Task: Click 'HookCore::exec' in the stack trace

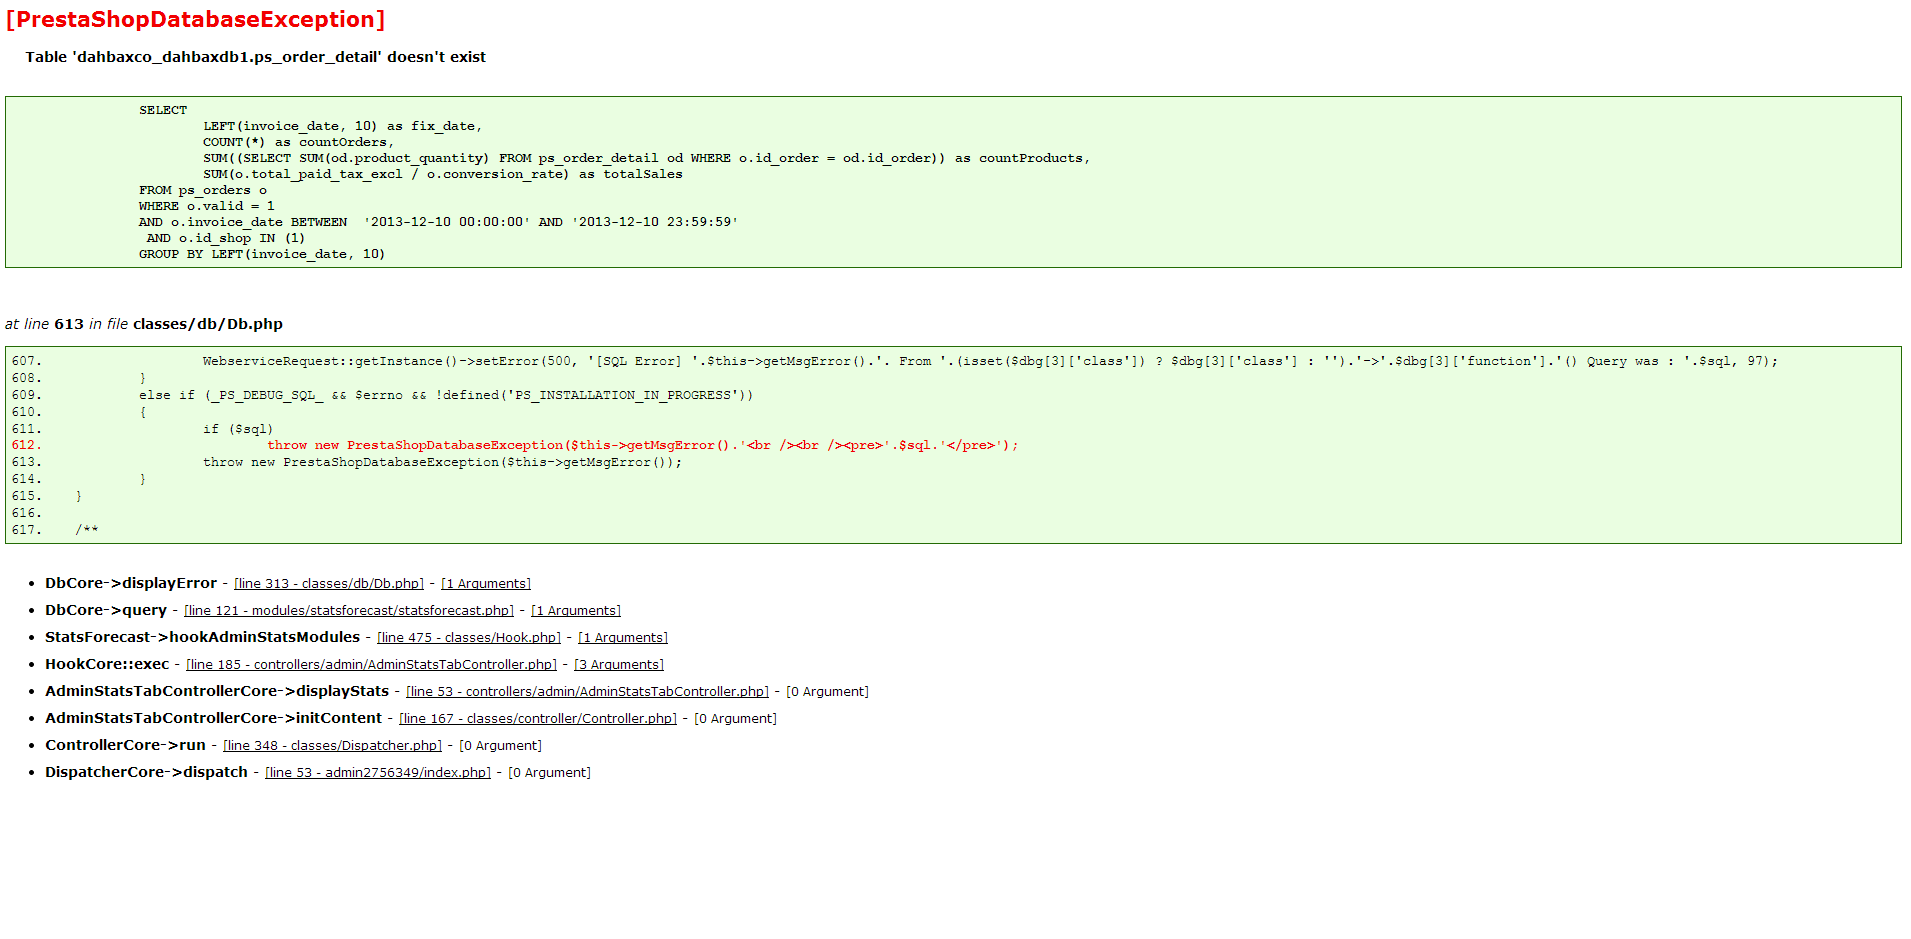Action: click(x=107, y=664)
